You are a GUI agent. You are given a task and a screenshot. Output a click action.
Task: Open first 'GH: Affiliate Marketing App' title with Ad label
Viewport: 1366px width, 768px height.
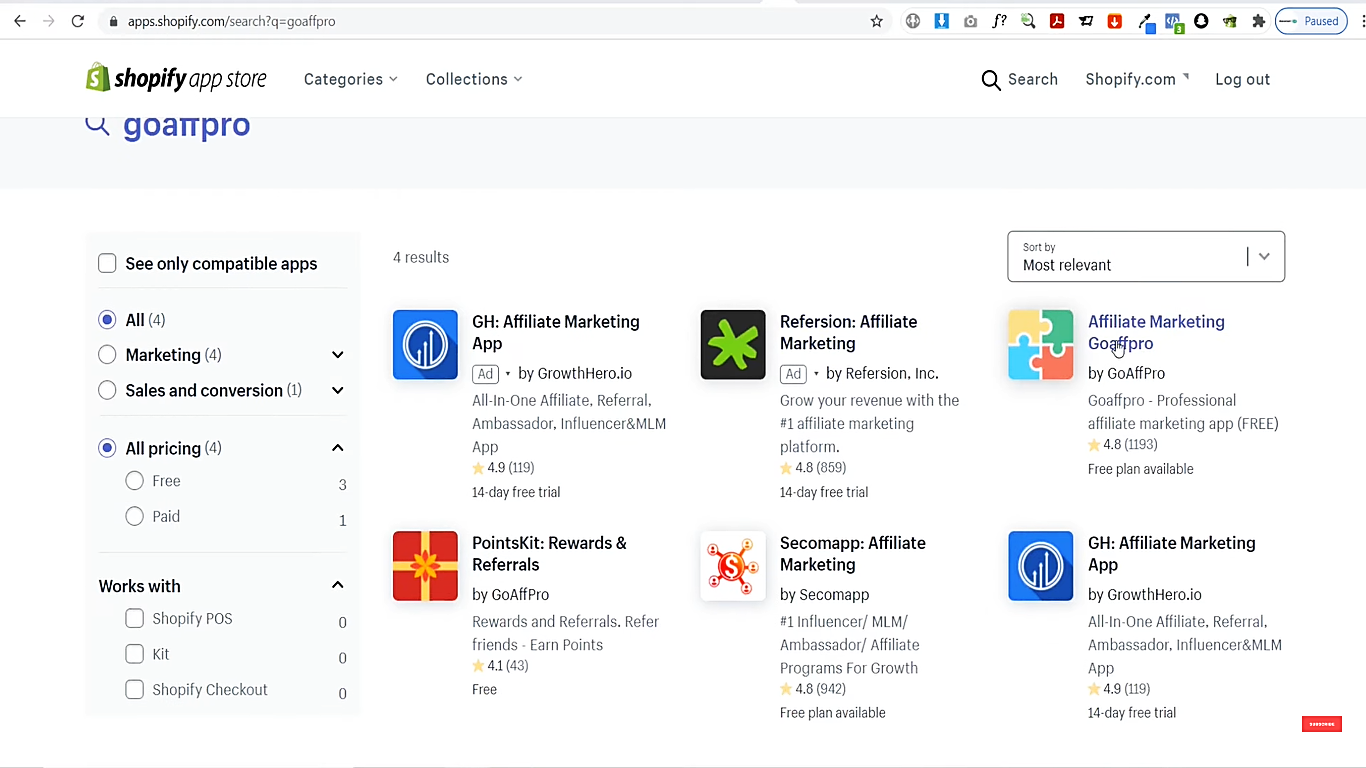(x=556, y=332)
